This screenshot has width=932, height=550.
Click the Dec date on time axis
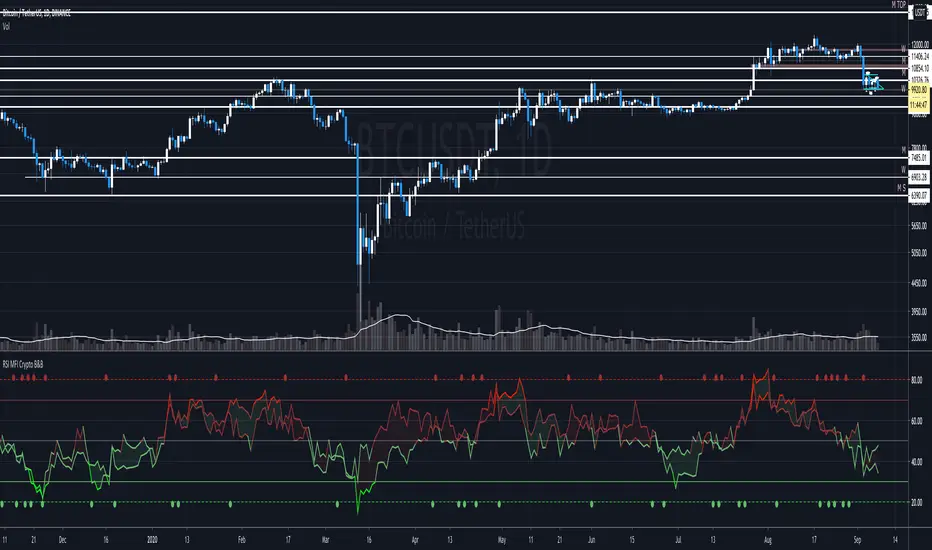click(62, 540)
